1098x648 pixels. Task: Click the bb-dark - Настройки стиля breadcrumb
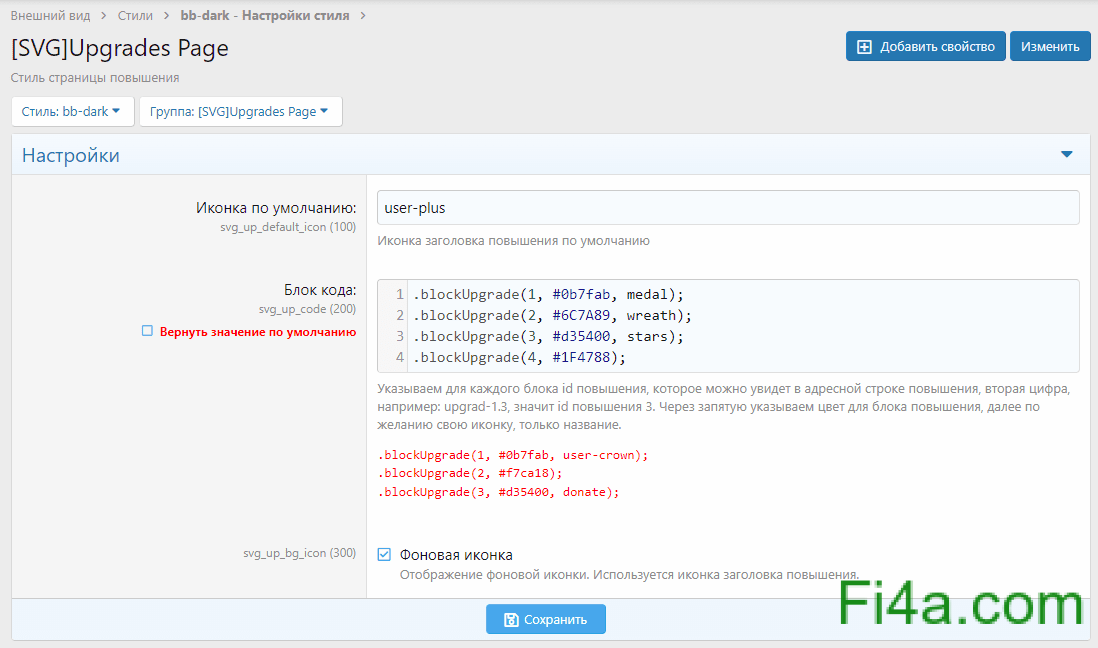pos(264,15)
